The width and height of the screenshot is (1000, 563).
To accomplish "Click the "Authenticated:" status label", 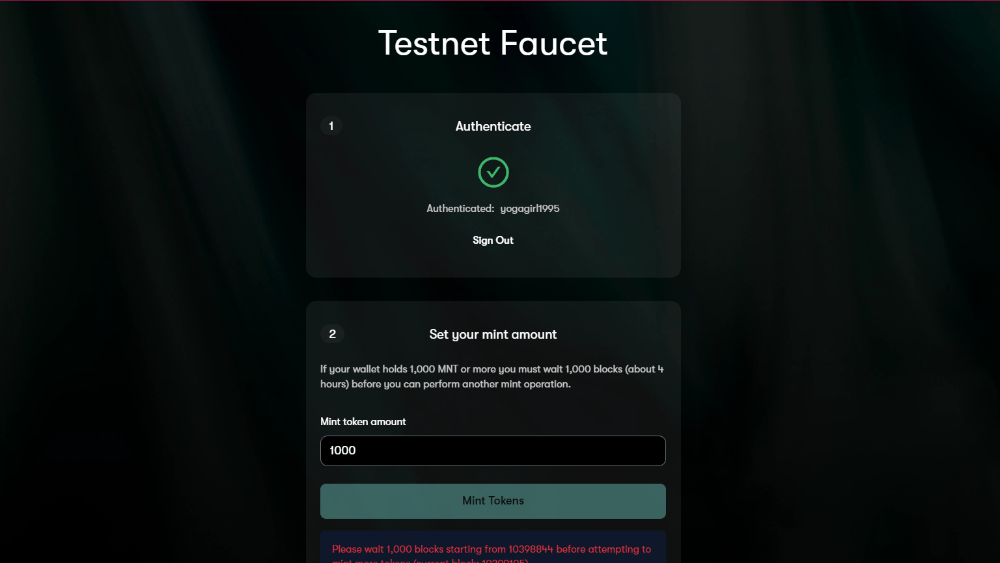I will pos(460,208).
